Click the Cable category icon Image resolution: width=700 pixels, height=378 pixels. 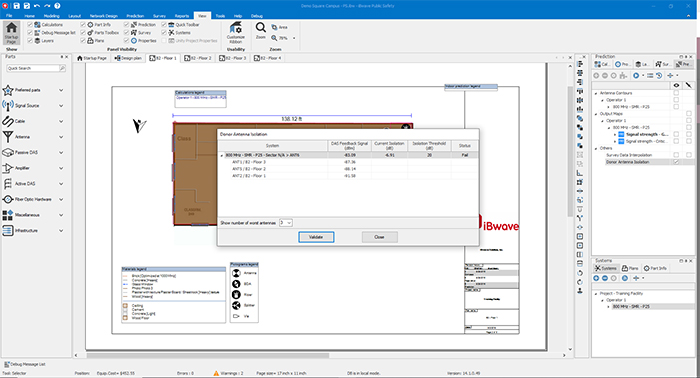[x=8, y=121]
